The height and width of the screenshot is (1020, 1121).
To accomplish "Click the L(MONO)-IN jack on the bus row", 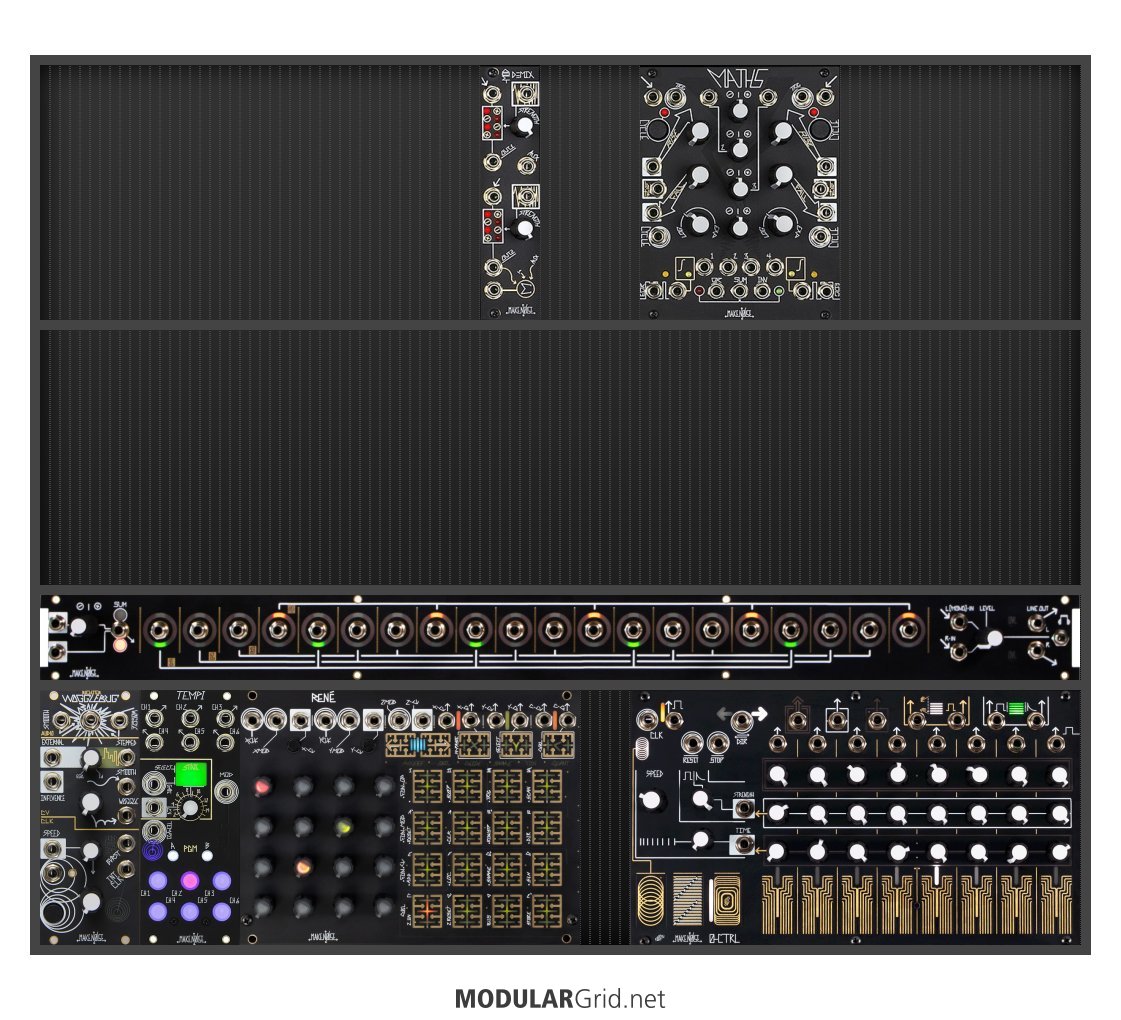I will [959, 623].
